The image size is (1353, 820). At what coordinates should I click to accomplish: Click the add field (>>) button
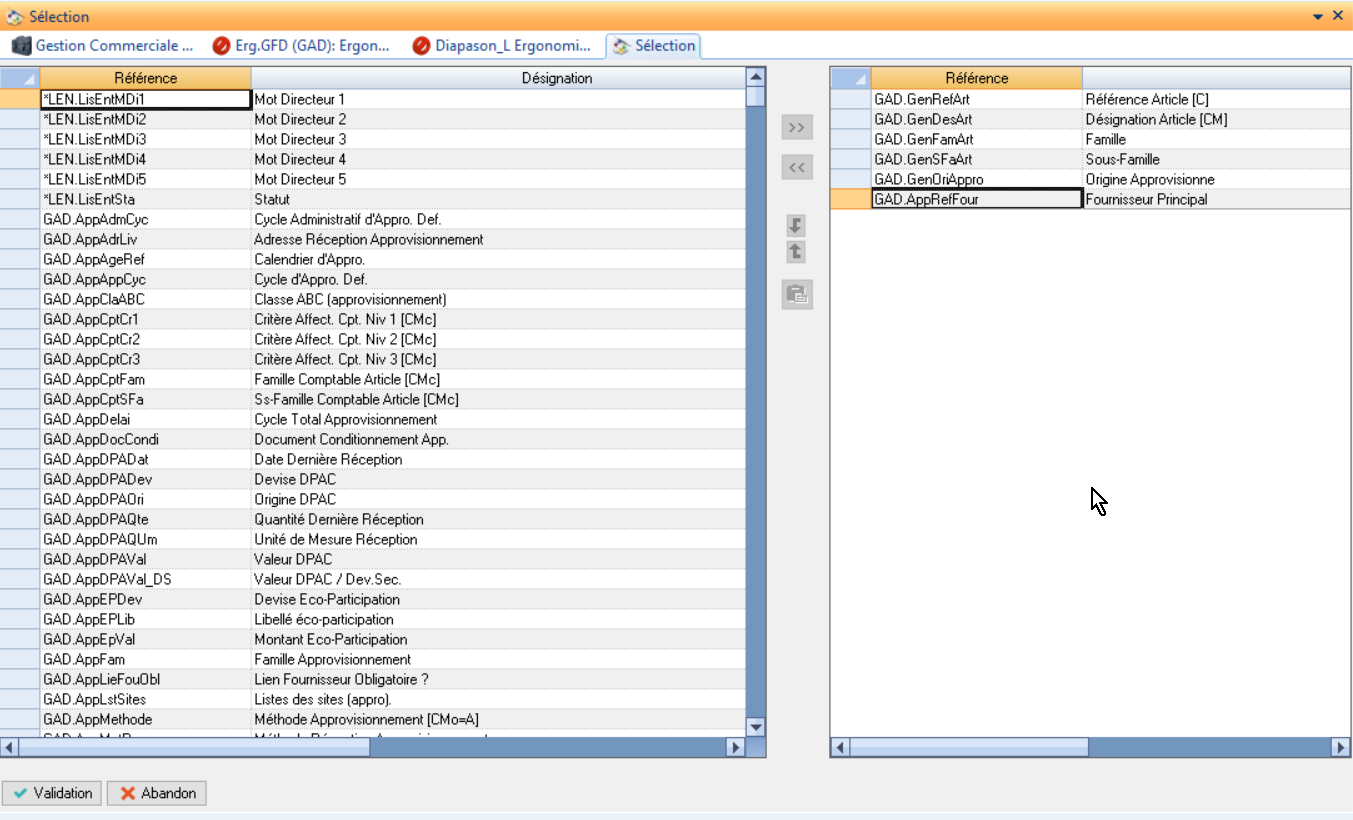(796, 128)
